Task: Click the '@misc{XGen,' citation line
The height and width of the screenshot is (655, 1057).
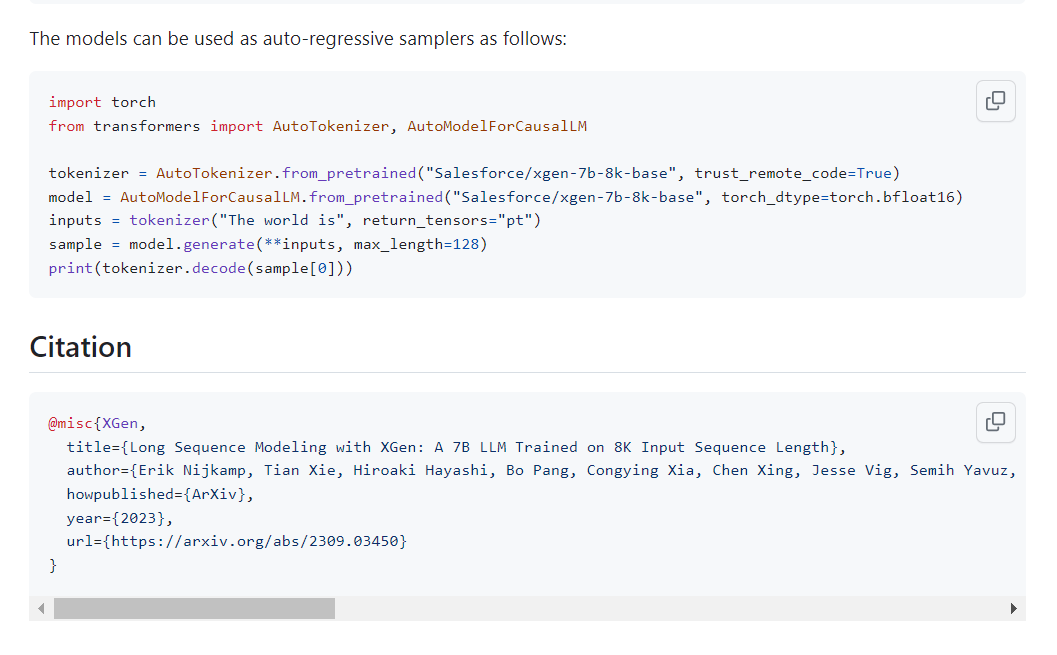Action: (x=97, y=423)
